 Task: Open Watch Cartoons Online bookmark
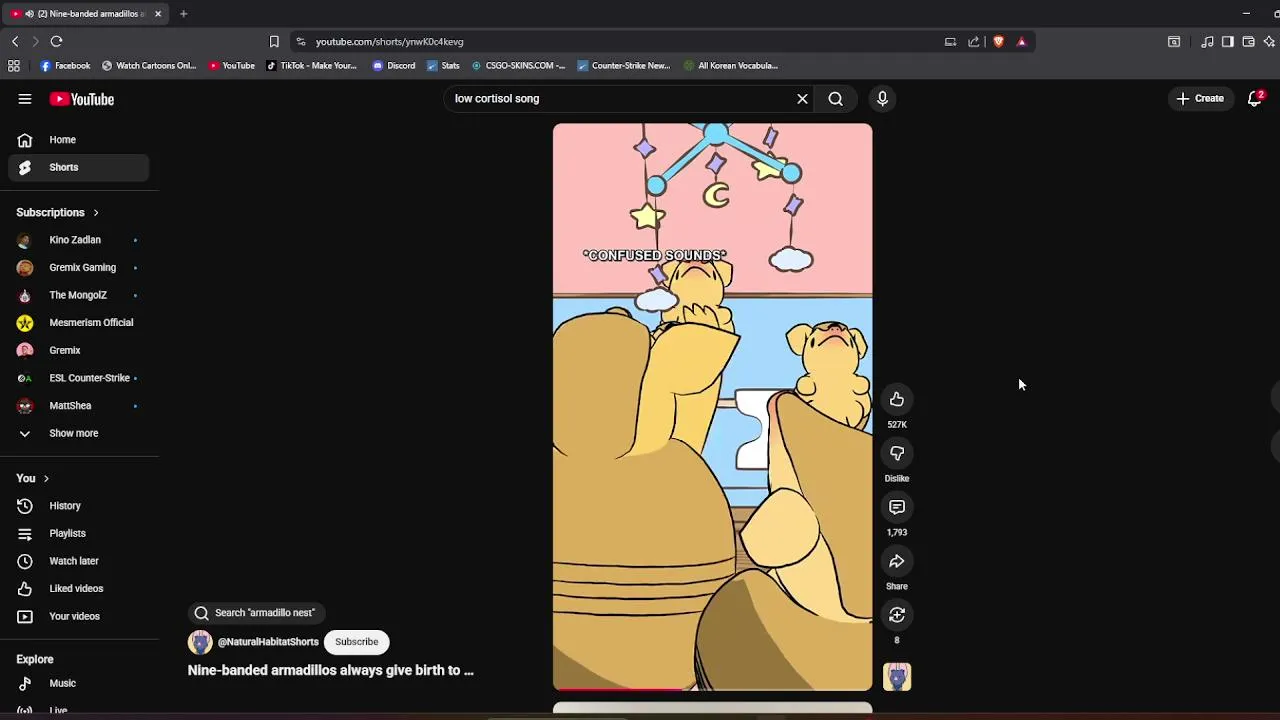coord(149,66)
